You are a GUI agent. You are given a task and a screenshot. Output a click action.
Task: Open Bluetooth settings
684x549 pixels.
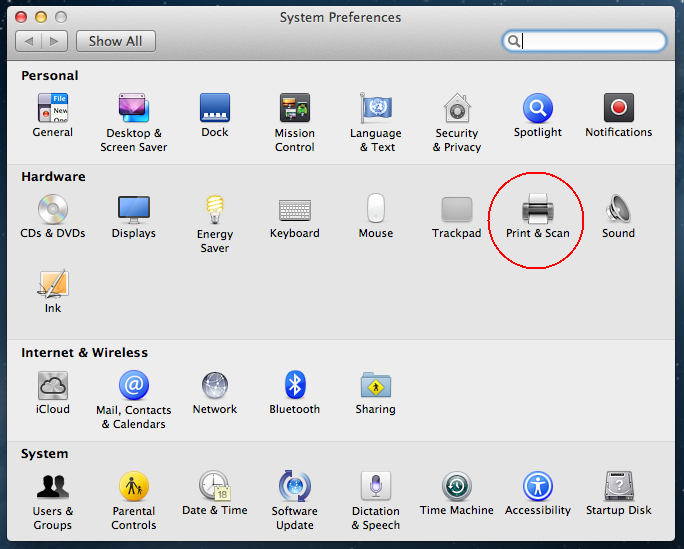pyautogui.click(x=295, y=386)
